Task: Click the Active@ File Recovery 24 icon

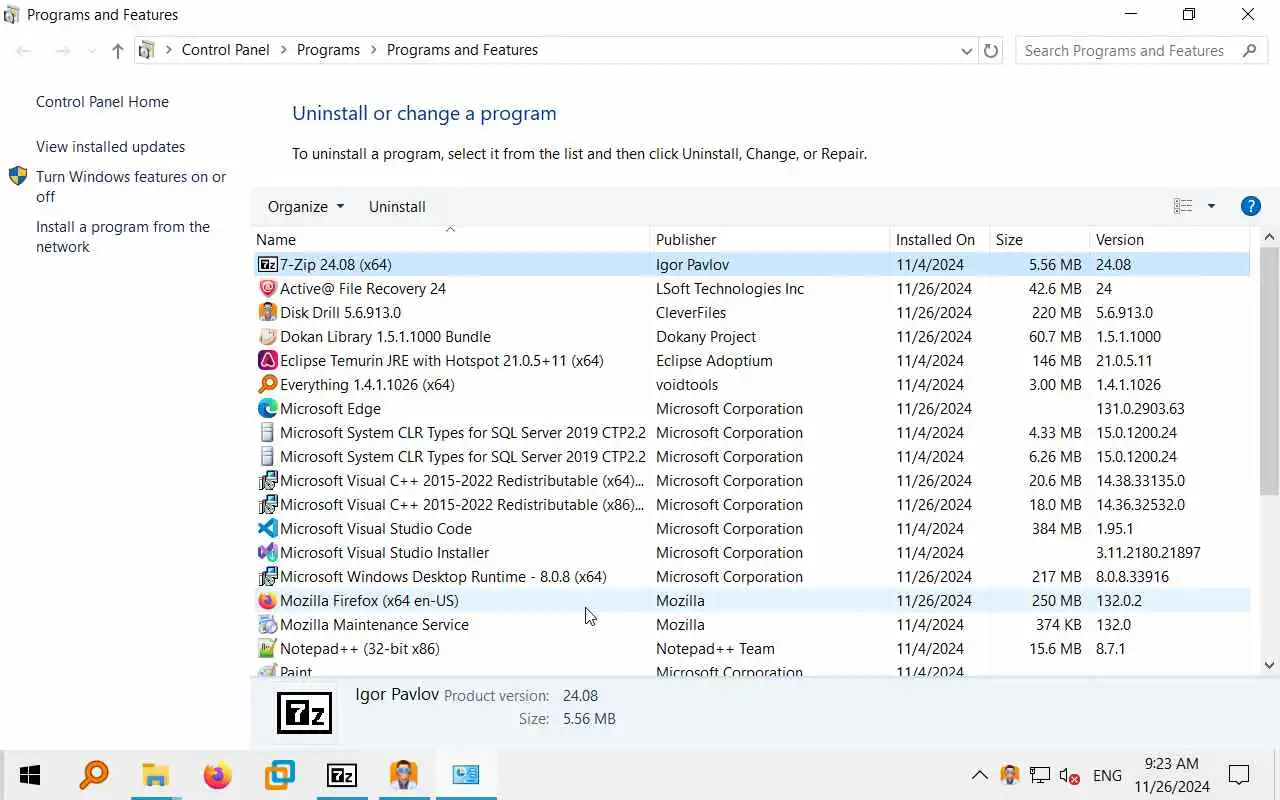Action: pyautogui.click(x=268, y=289)
